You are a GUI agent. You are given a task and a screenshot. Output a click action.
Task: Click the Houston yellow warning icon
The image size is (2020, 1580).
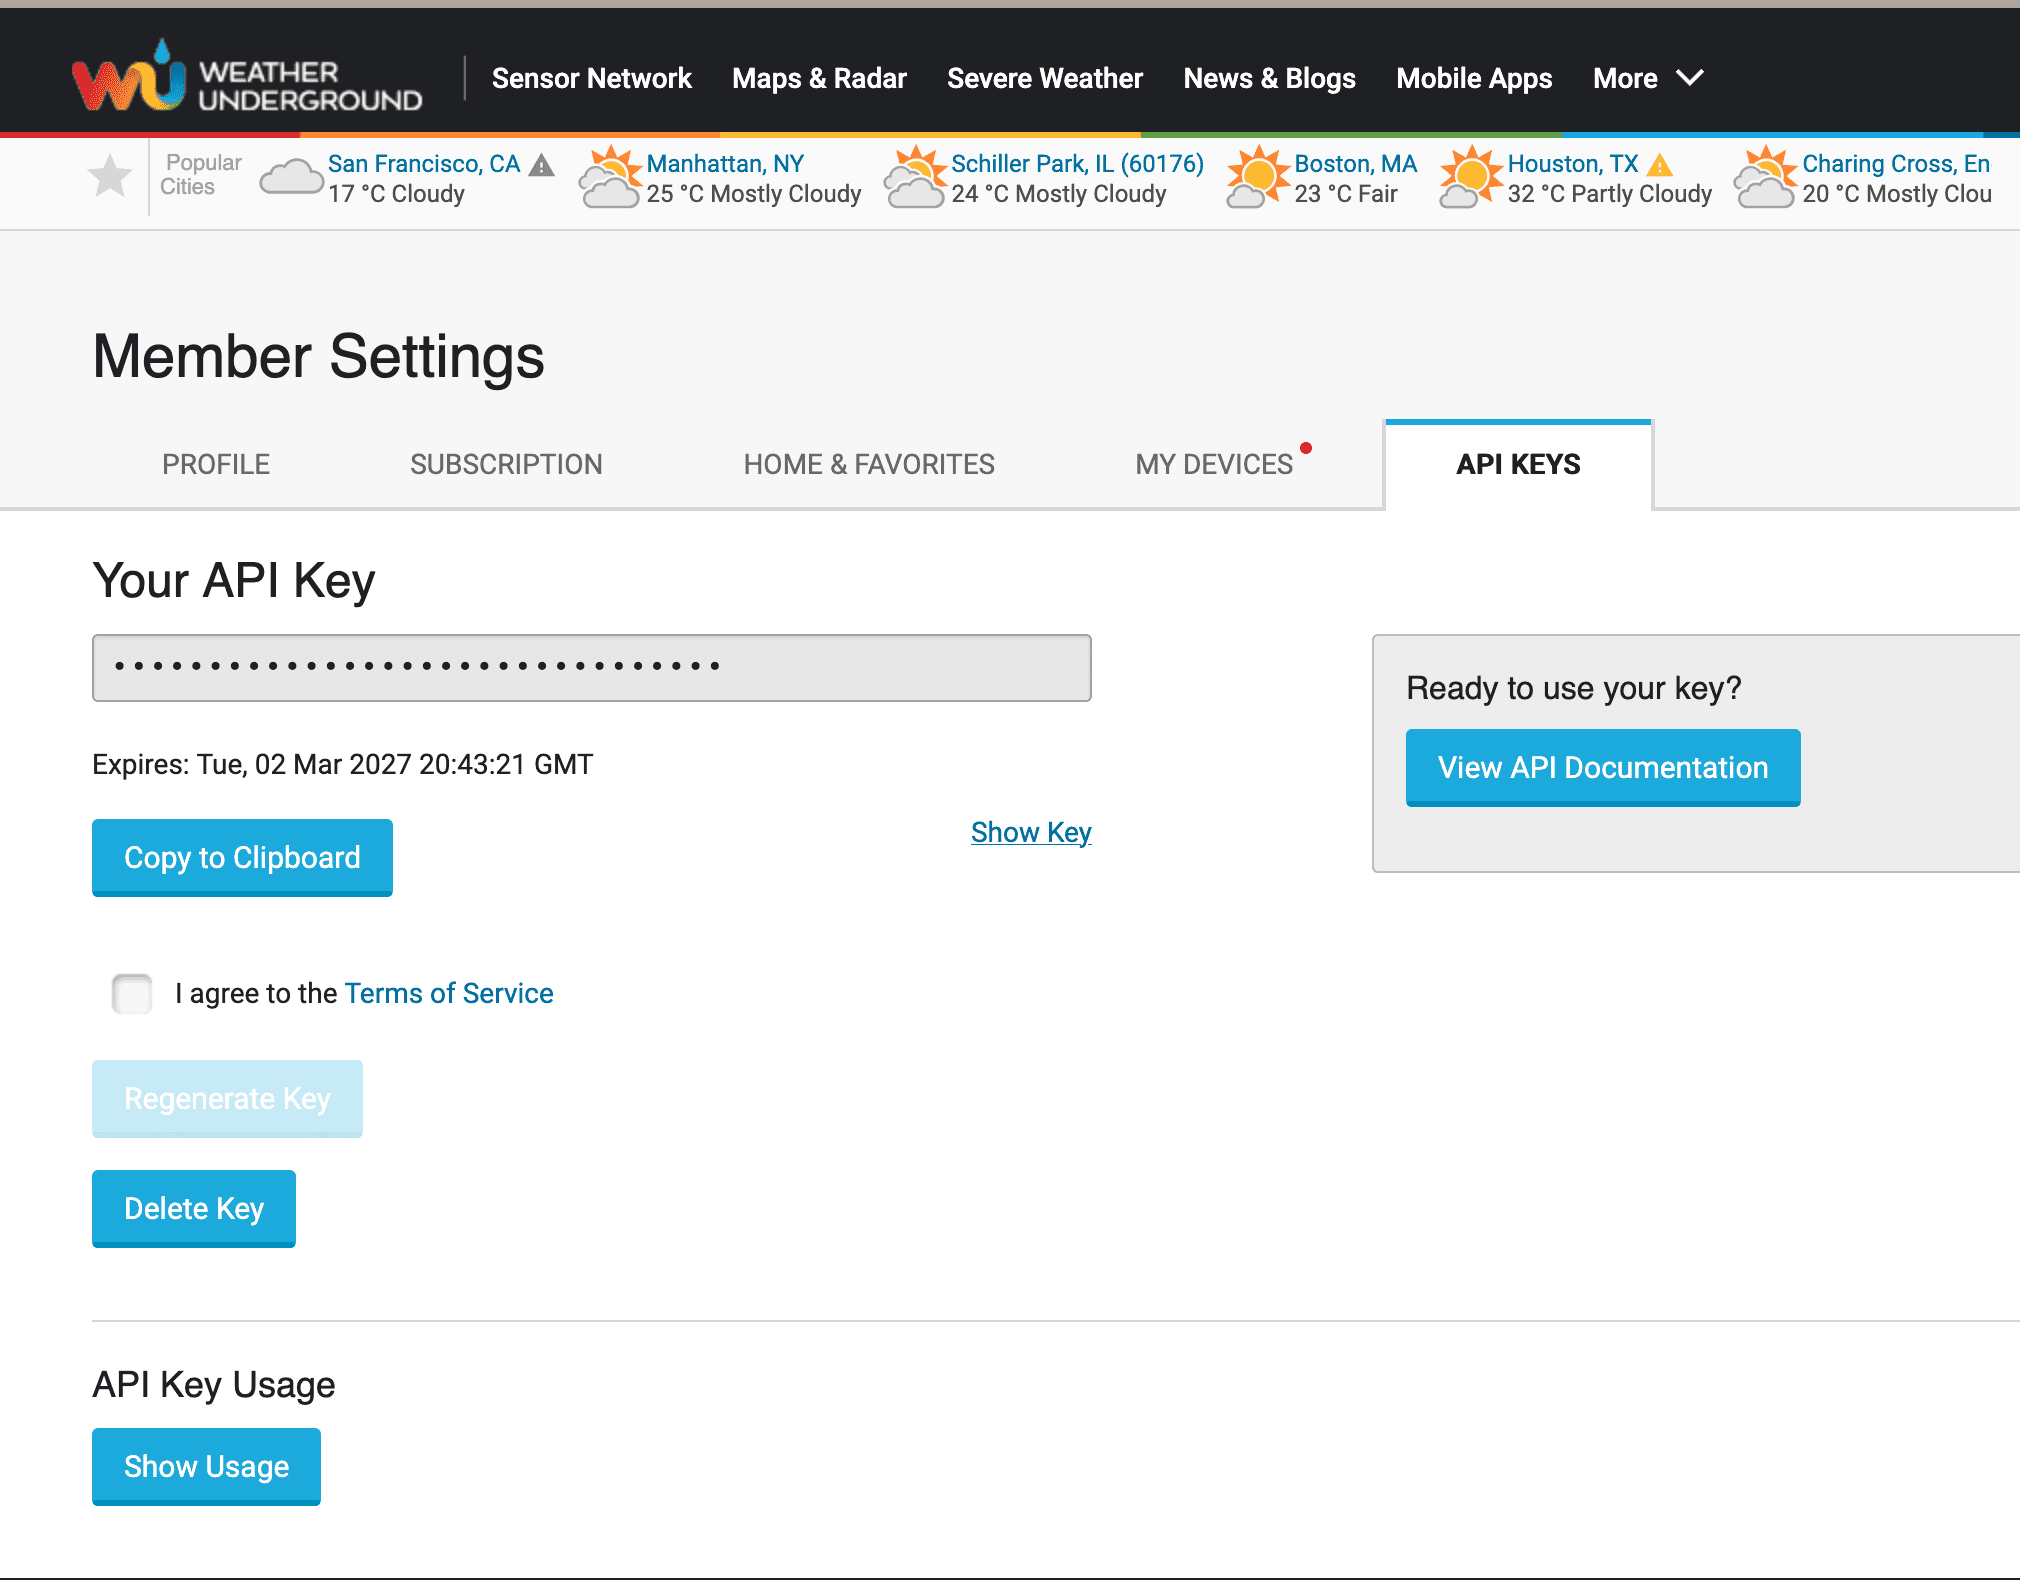pyautogui.click(x=1660, y=165)
